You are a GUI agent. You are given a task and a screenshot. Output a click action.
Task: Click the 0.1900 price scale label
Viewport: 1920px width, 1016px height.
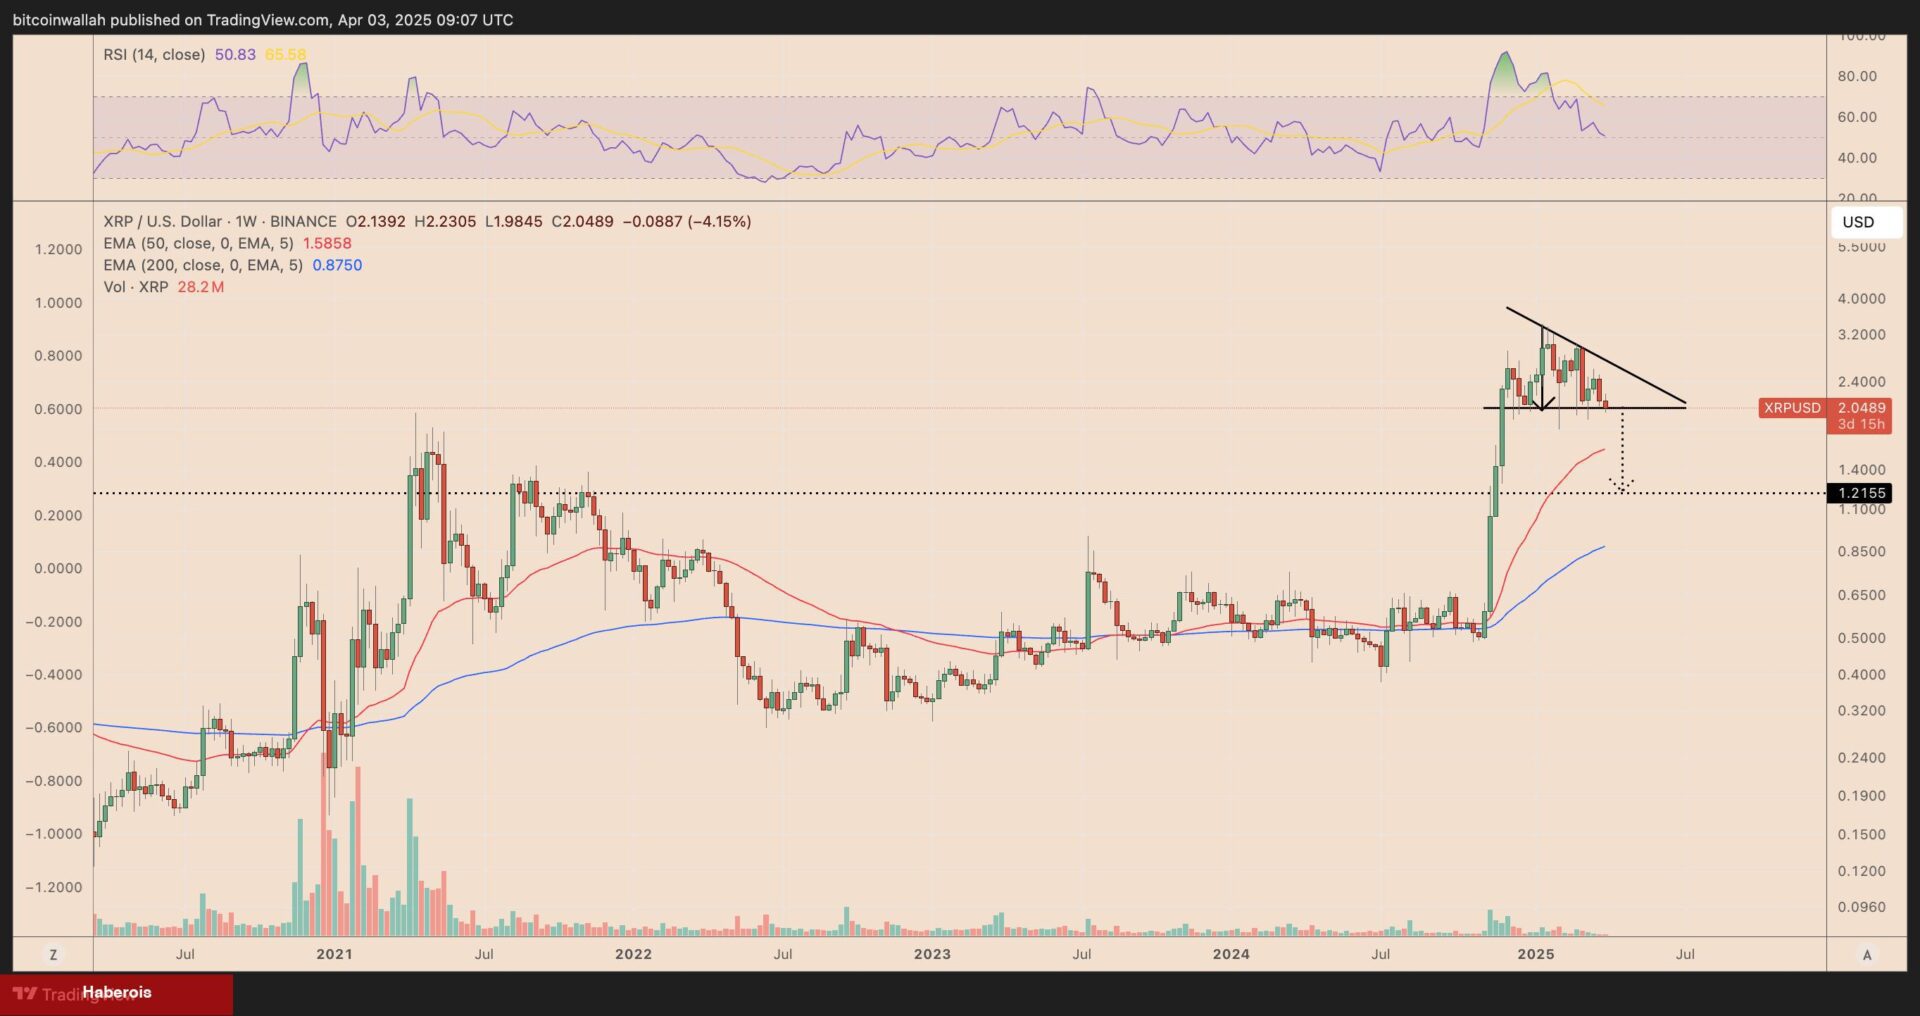[1862, 796]
